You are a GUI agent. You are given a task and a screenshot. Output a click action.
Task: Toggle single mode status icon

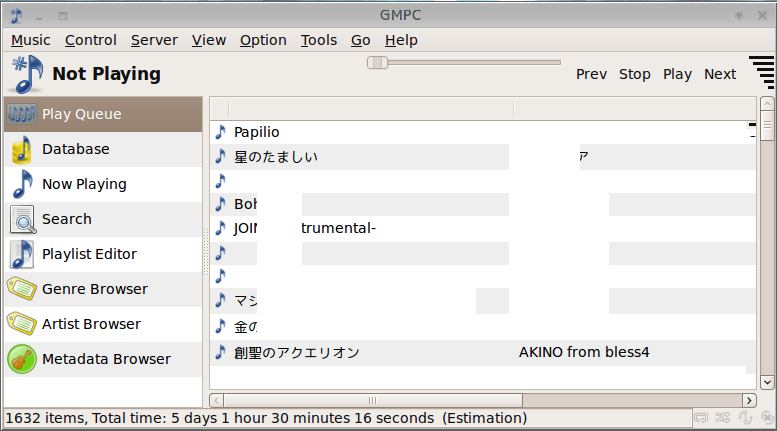coord(743,418)
